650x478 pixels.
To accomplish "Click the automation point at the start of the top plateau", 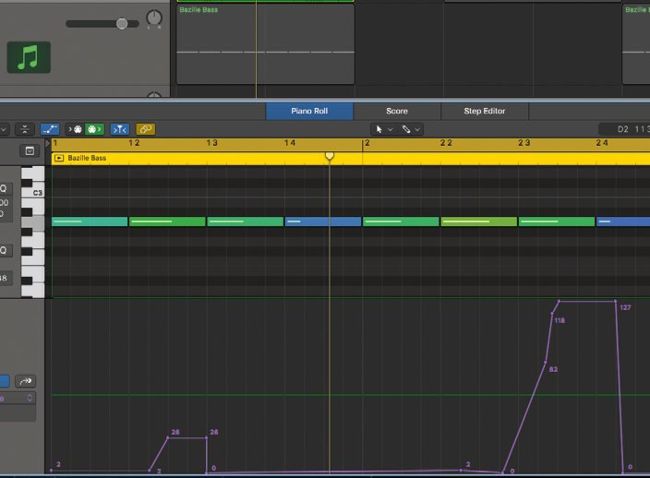I will click(559, 301).
